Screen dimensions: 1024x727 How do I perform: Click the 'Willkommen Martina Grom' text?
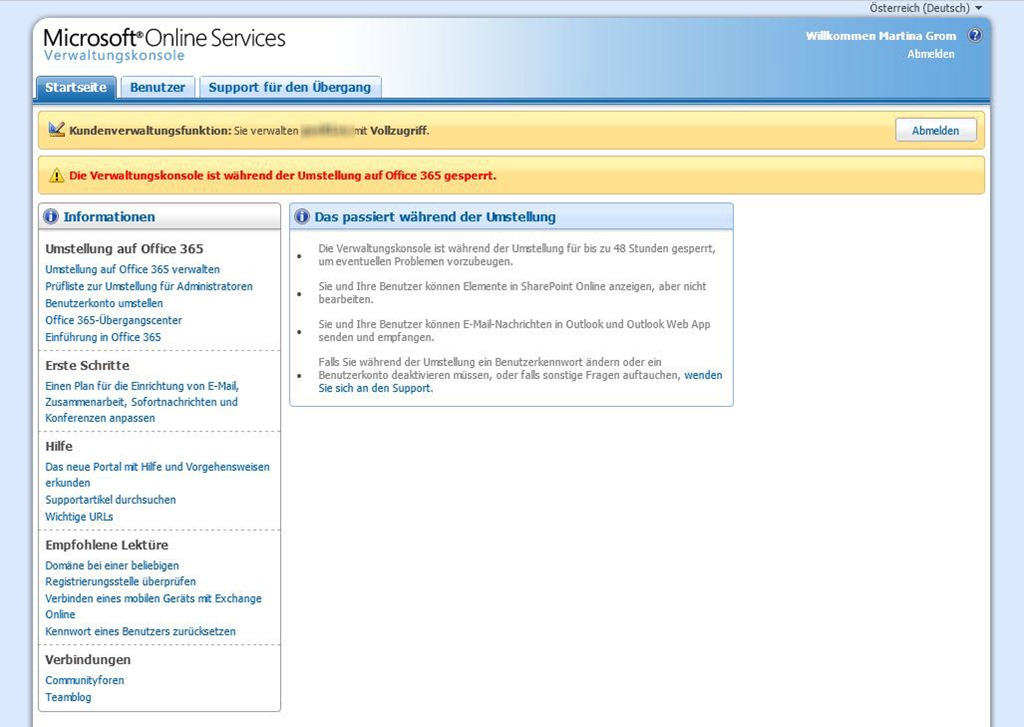[x=880, y=36]
